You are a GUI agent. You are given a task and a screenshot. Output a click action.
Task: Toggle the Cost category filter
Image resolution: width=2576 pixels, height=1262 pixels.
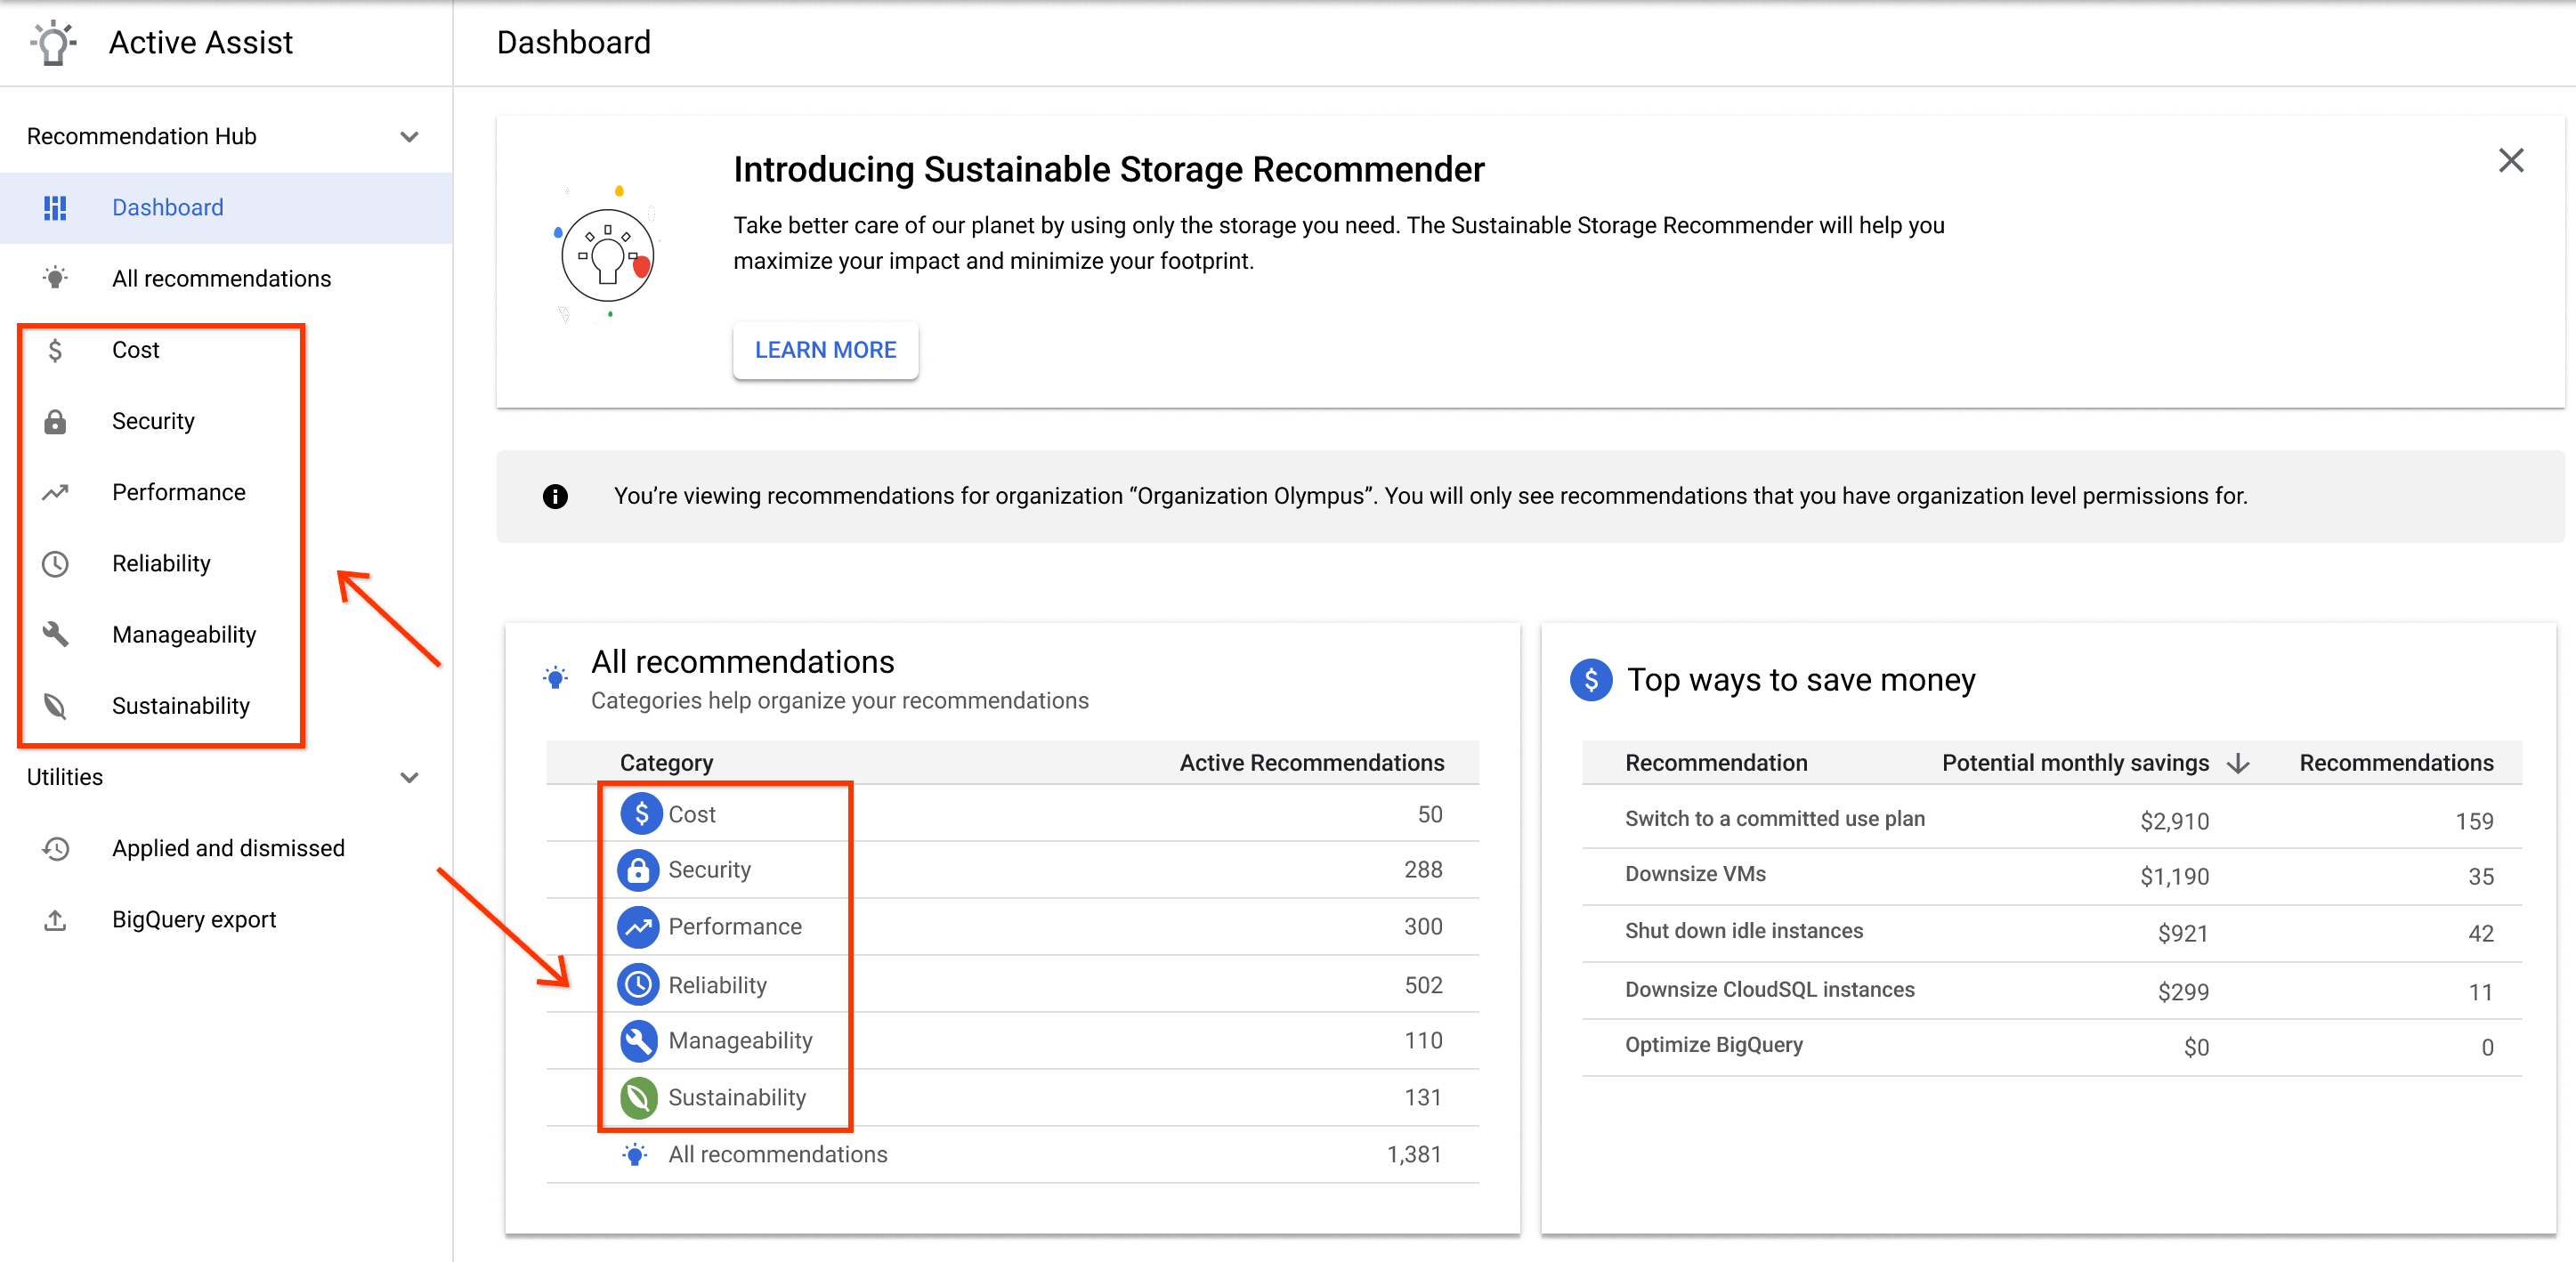(132, 350)
